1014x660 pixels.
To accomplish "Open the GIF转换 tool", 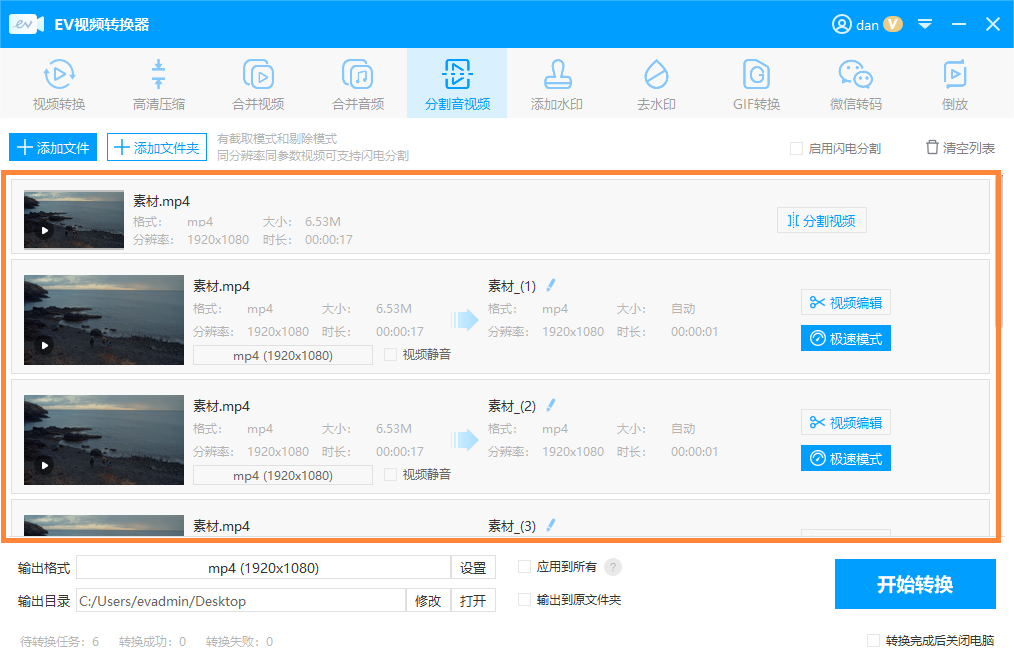I will tap(755, 84).
